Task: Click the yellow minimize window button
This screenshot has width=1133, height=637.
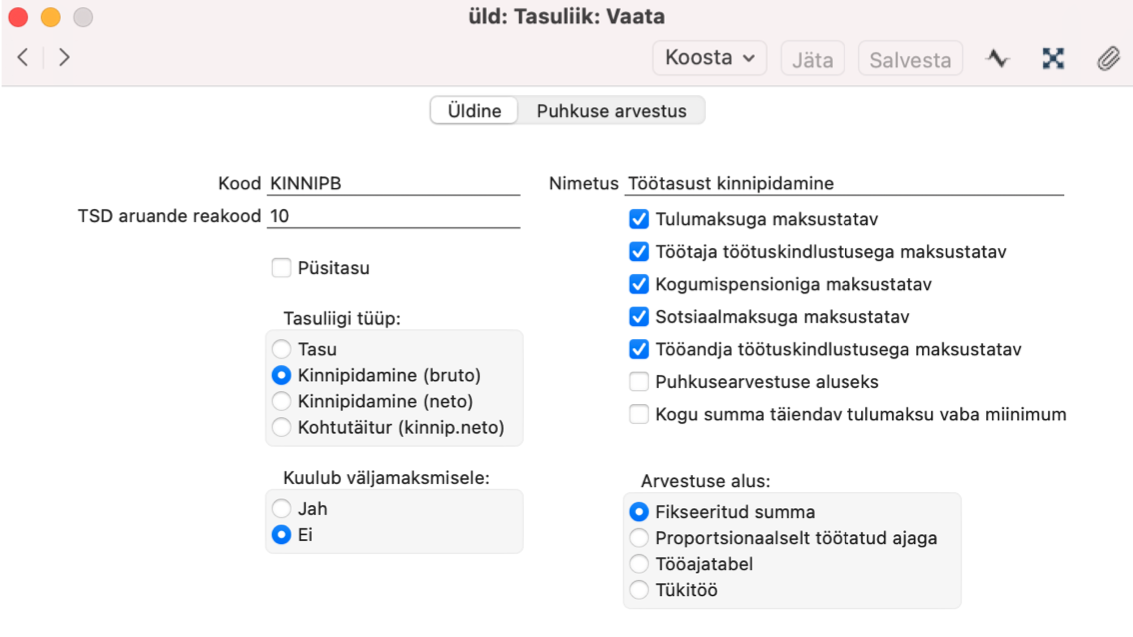Action: pyautogui.click(x=51, y=17)
